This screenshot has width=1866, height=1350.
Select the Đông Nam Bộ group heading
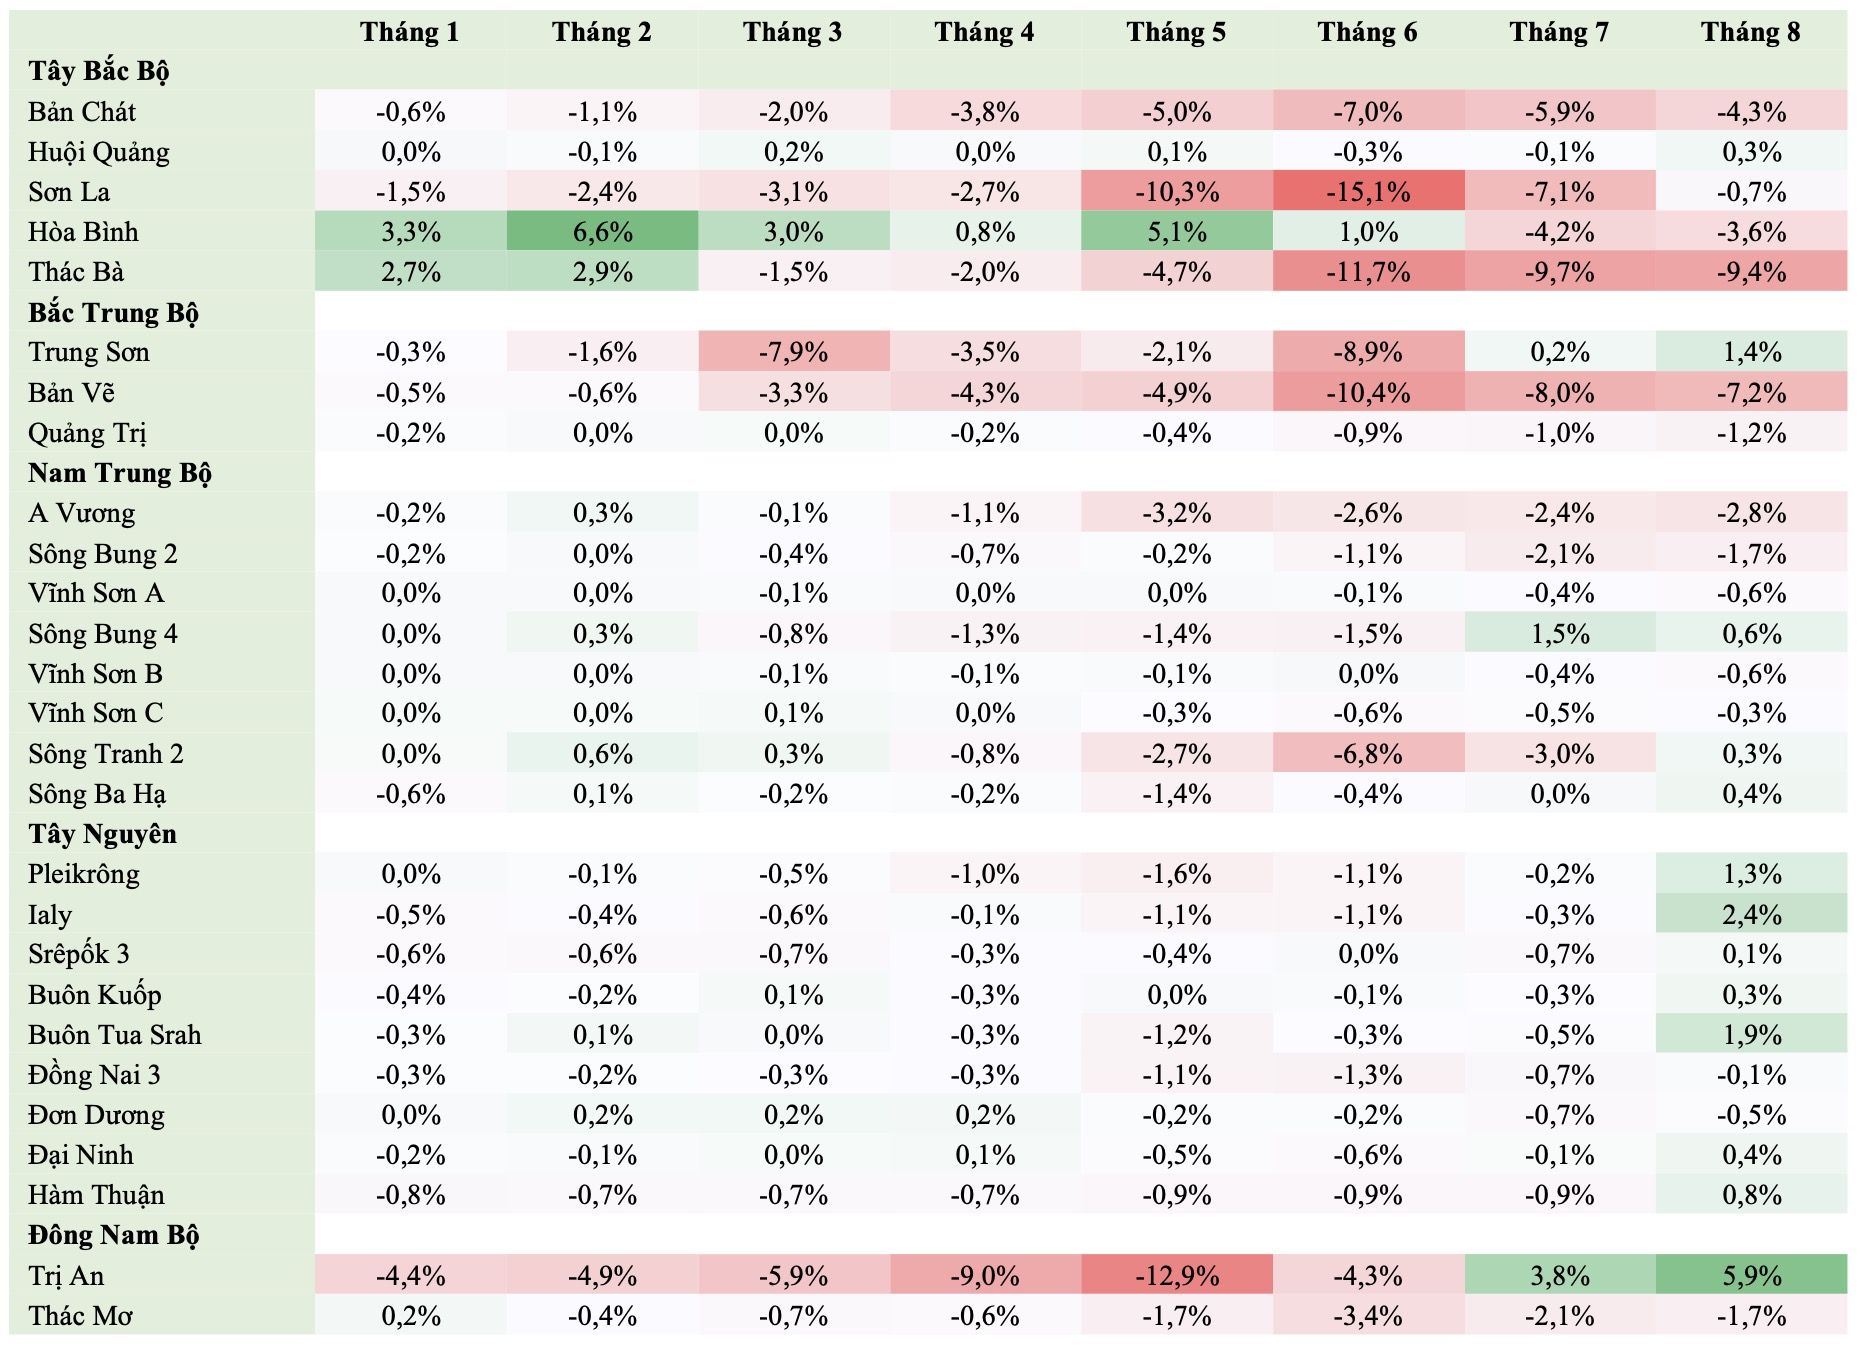tap(113, 1235)
